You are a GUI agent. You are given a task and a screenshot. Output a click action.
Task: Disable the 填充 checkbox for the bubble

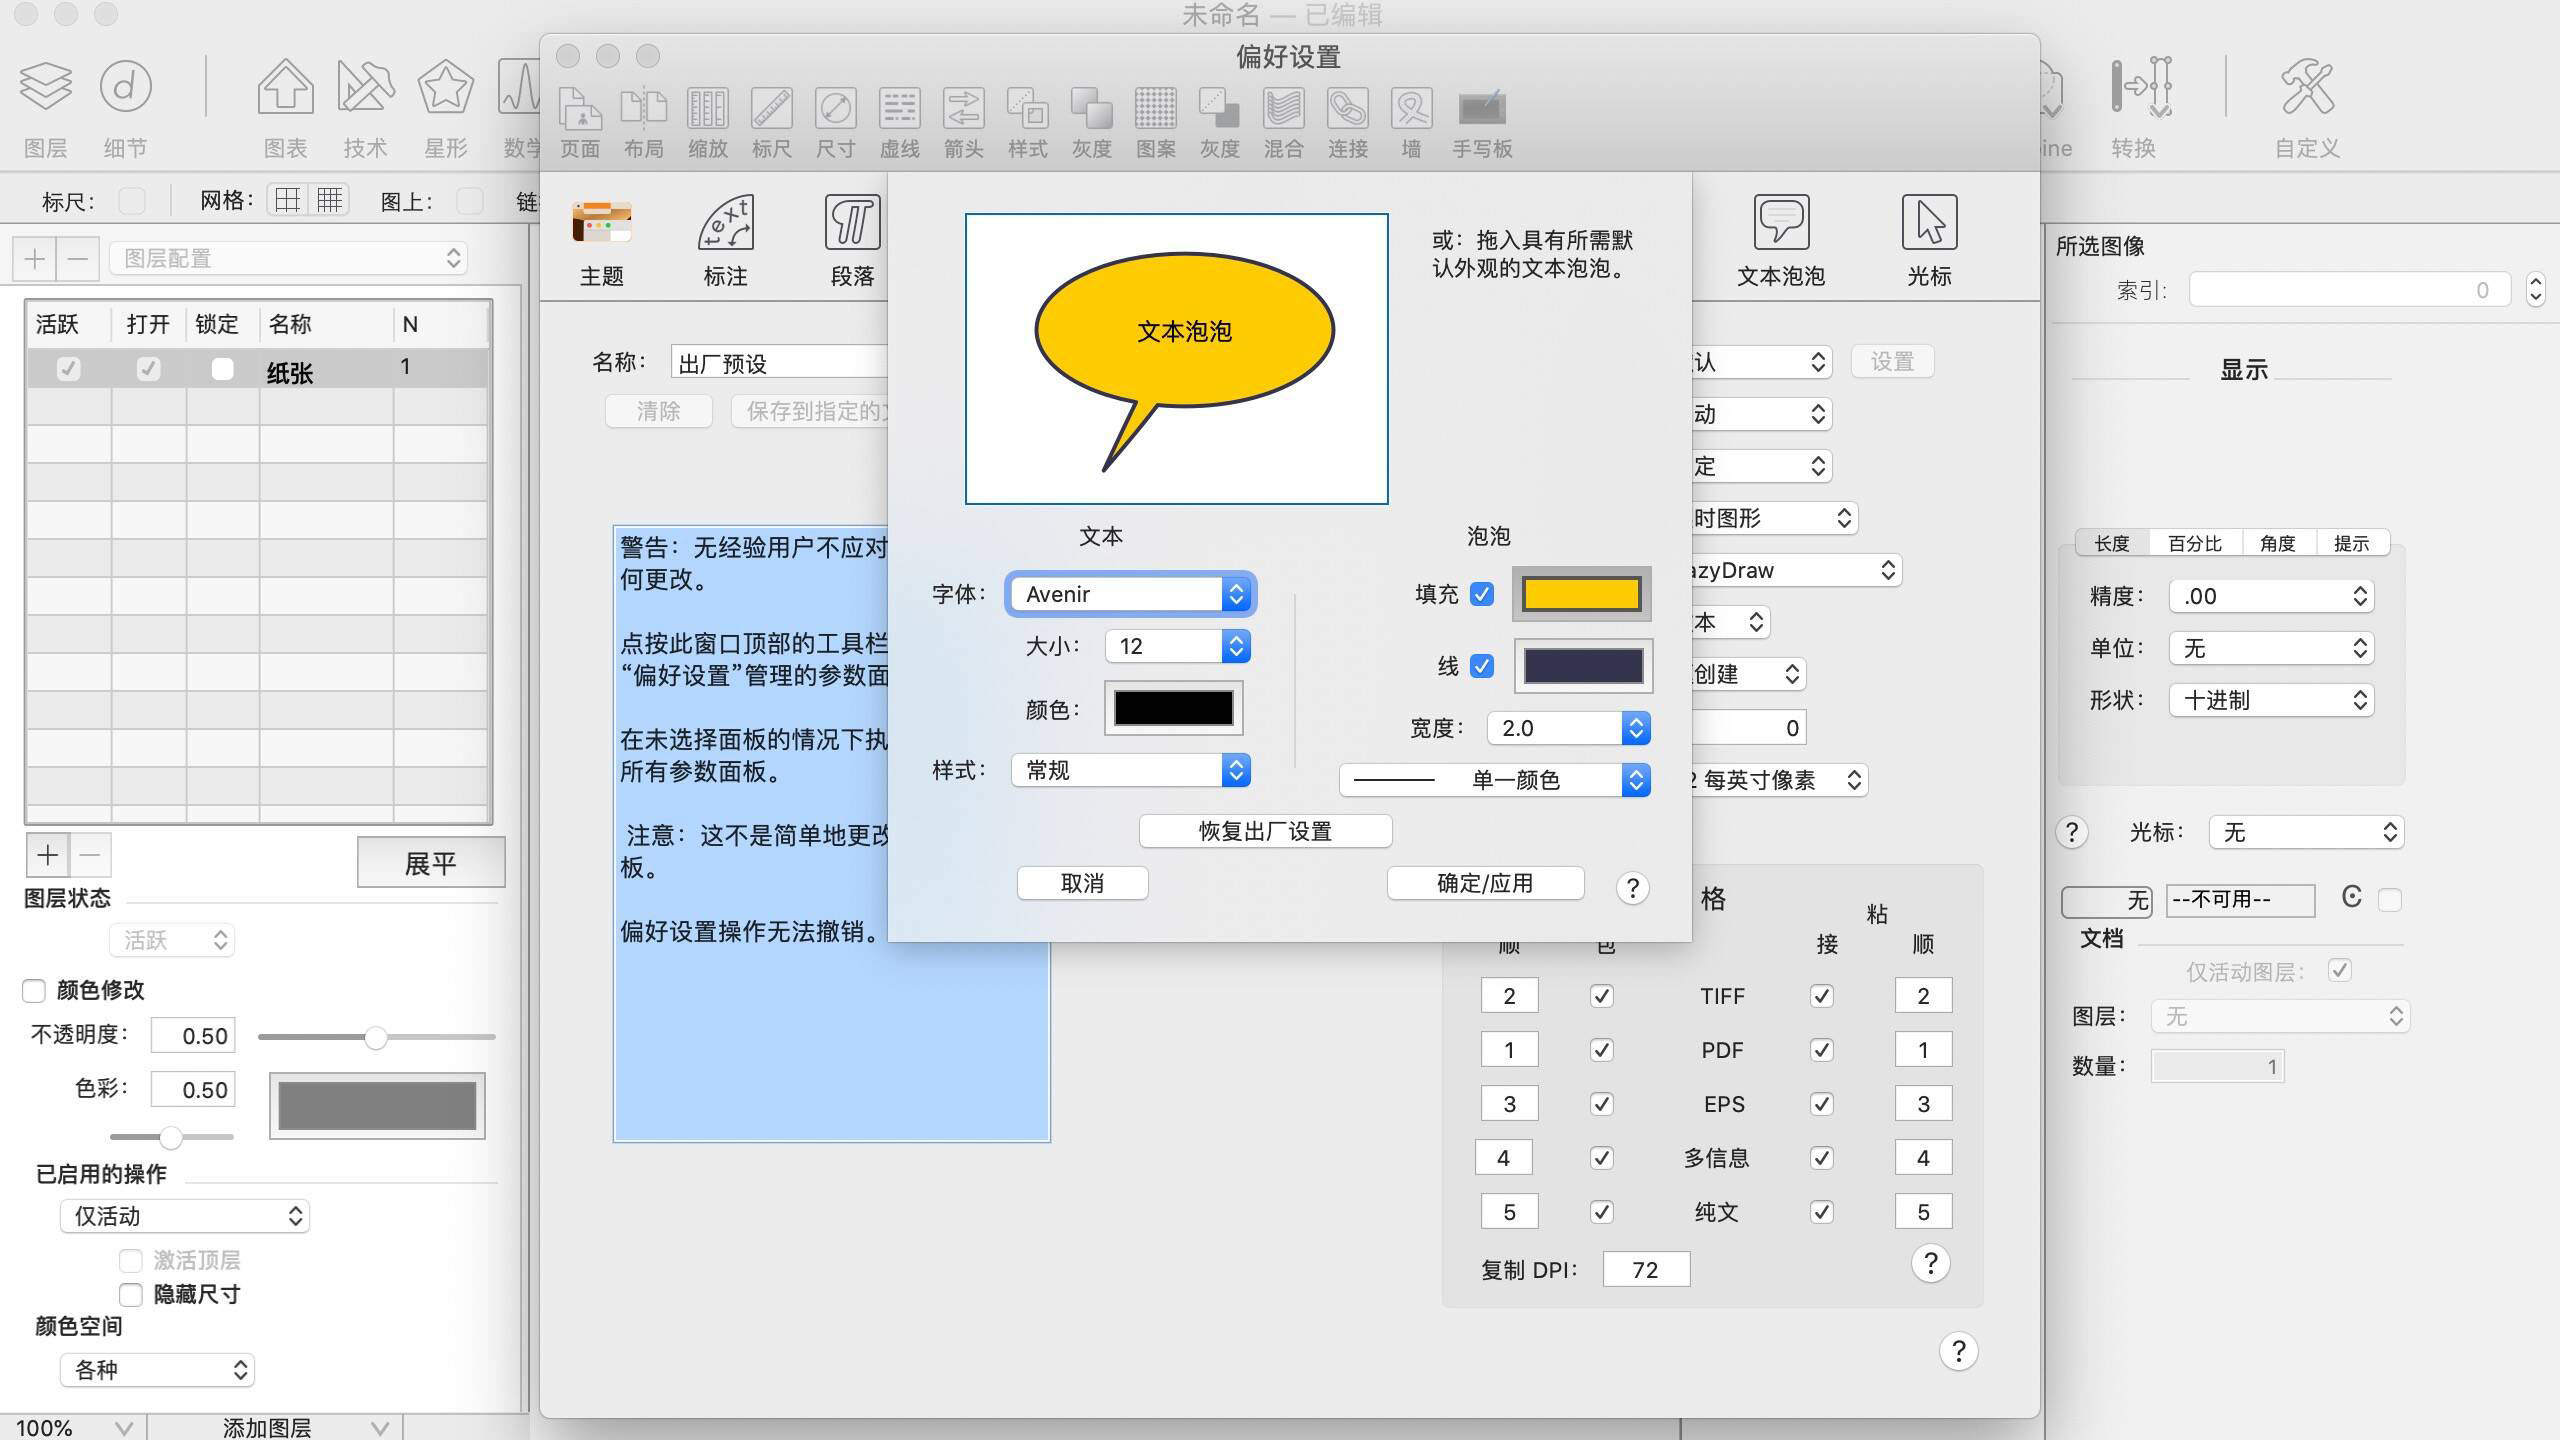click(1480, 593)
